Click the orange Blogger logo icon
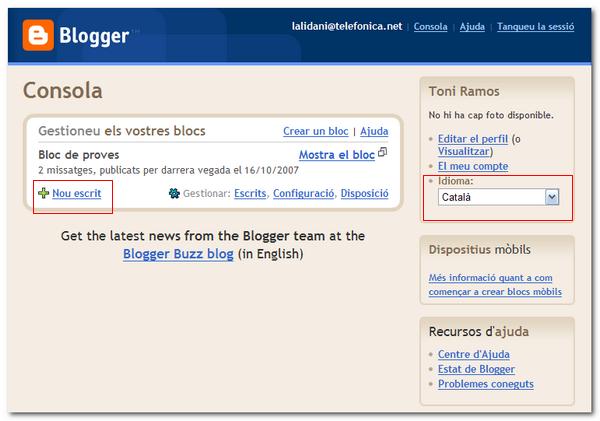This screenshot has height=421, width=600. (x=40, y=36)
